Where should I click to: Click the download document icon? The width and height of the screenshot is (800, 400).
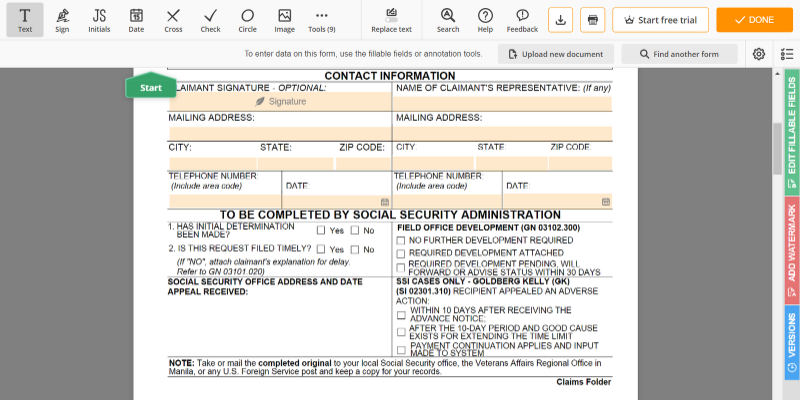pos(561,20)
